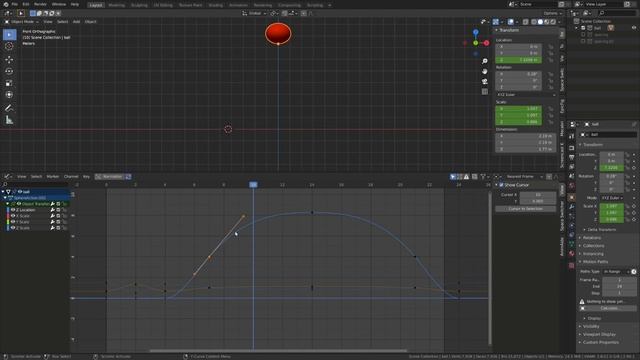Toggle visibility eye of Z Scale channel
Screen dimensions: 640x360
point(13,228)
